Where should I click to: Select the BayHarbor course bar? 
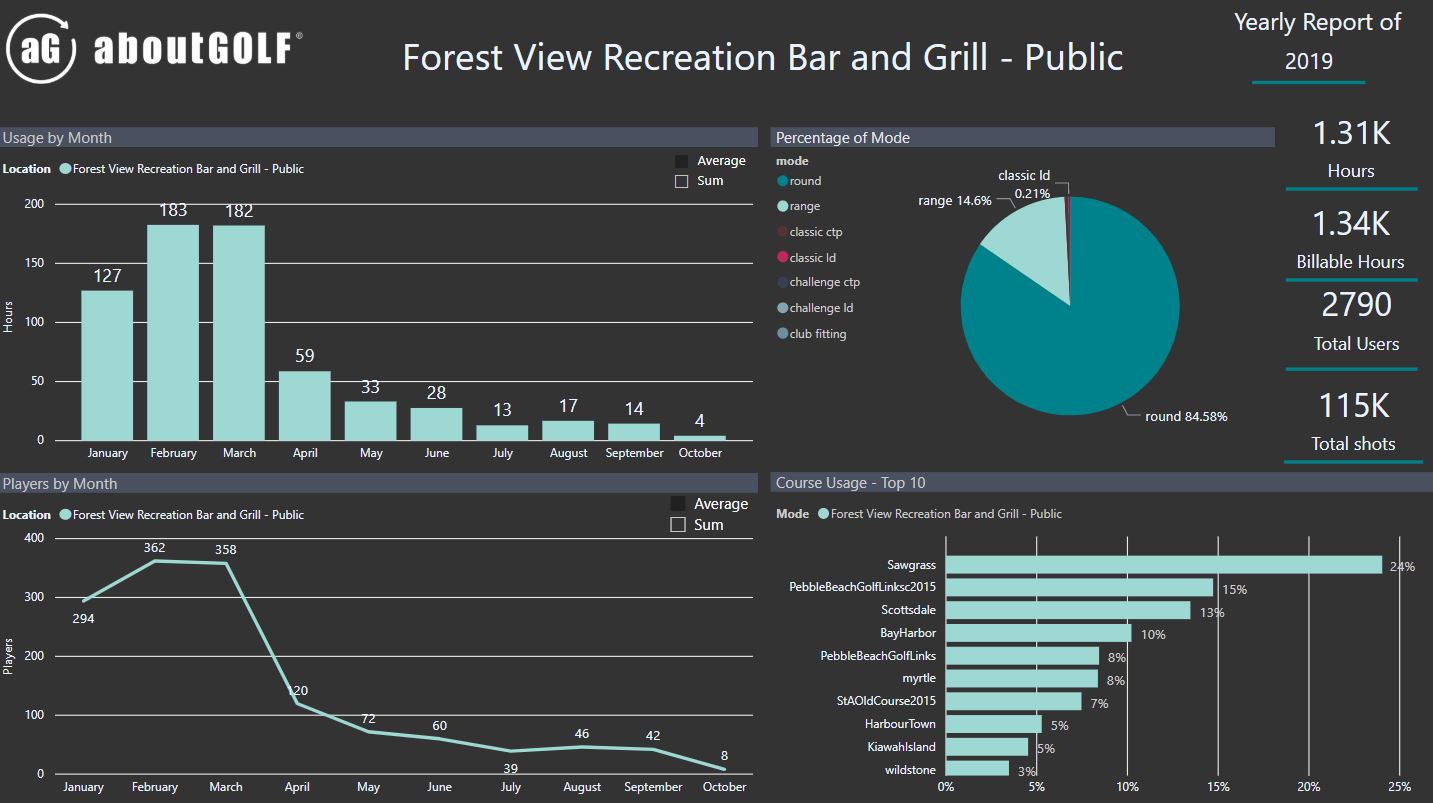tap(1039, 633)
